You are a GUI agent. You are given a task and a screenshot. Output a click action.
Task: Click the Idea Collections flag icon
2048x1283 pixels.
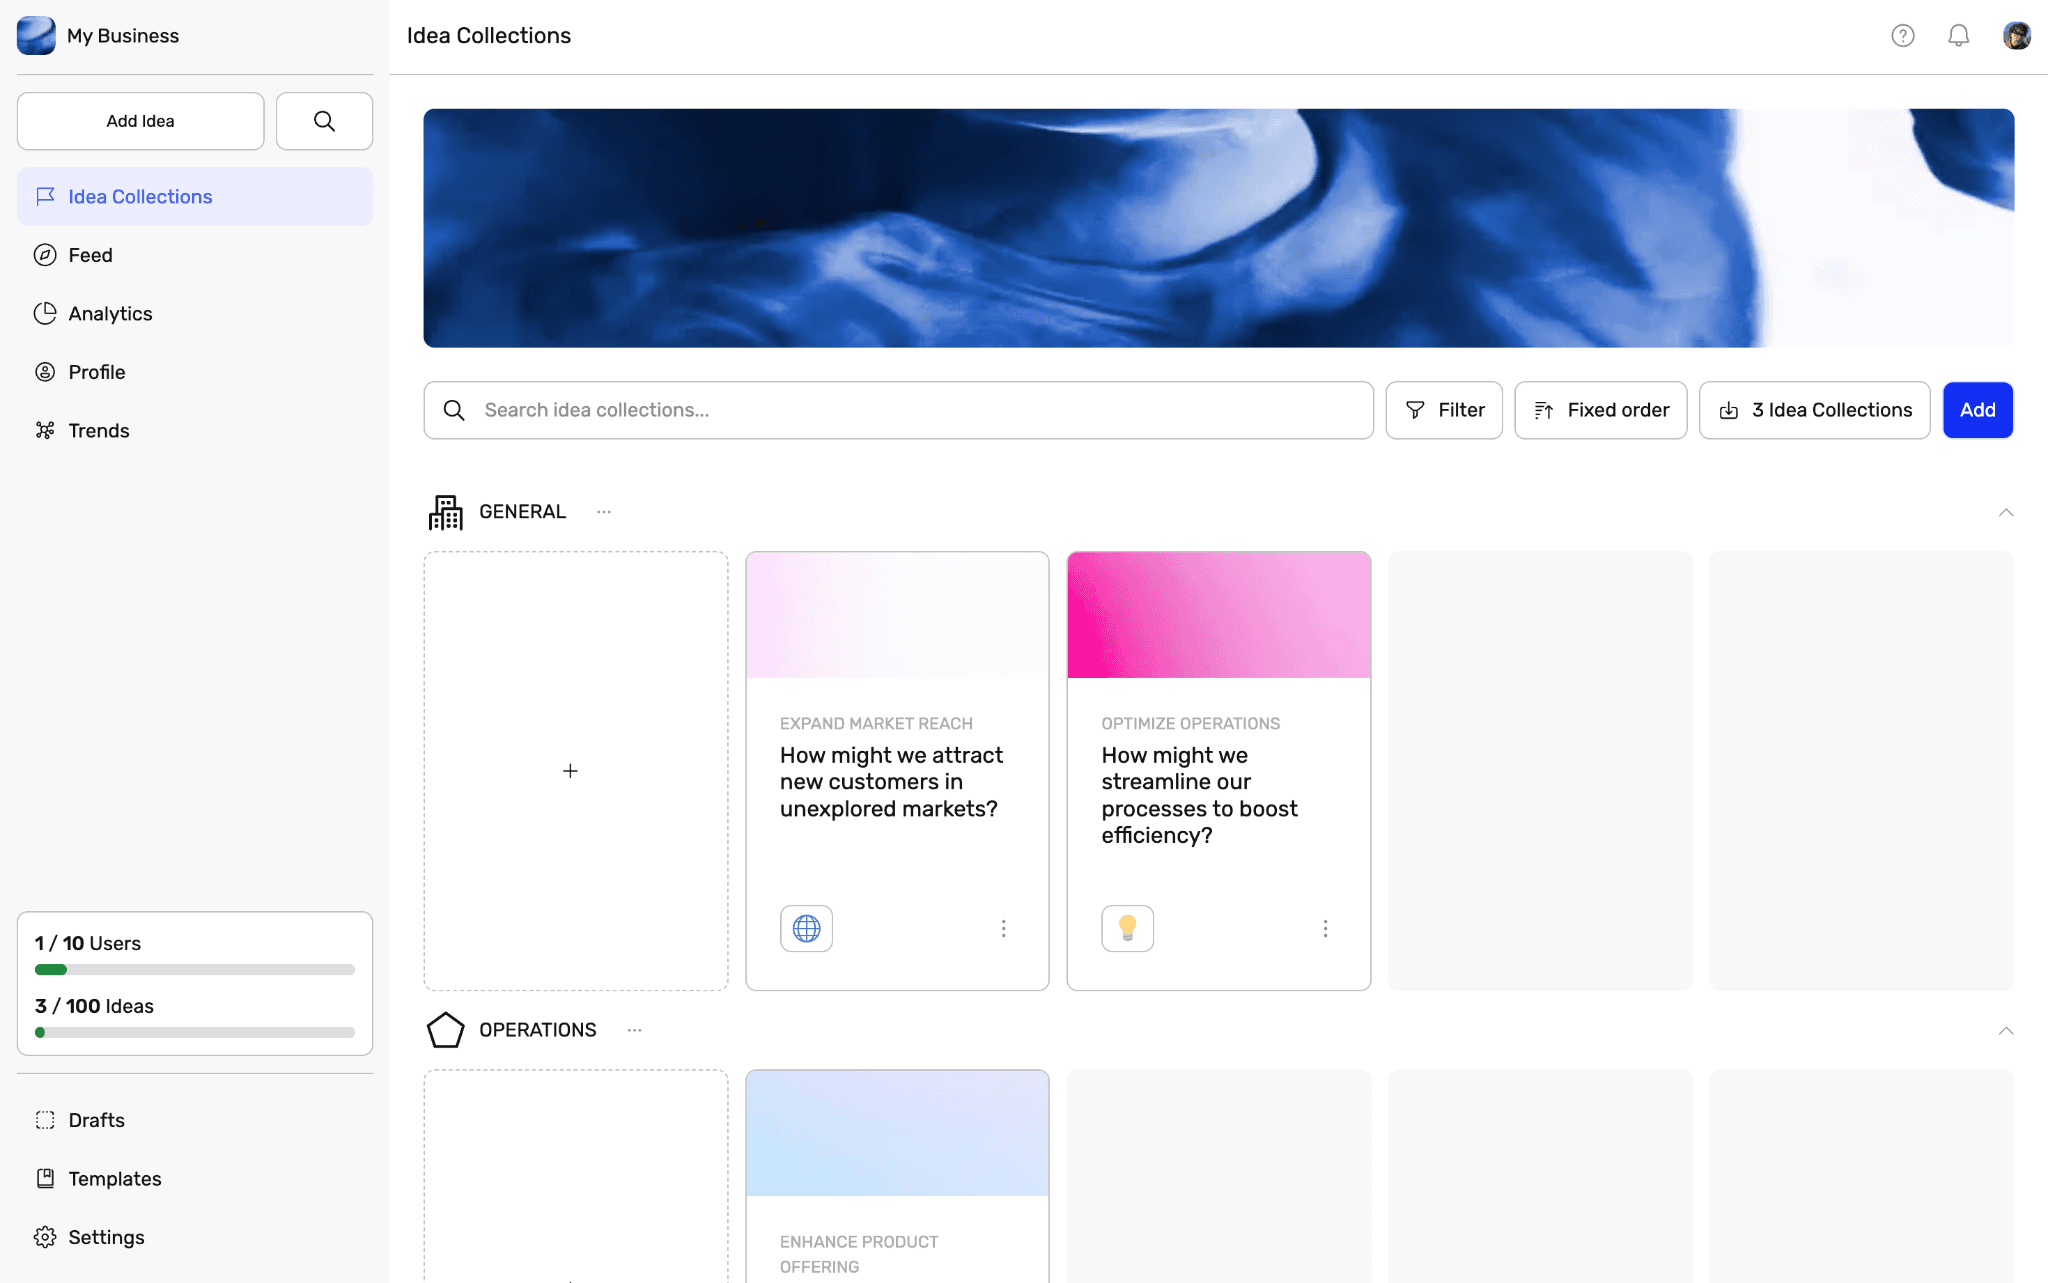pyautogui.click(x=45, y=196)
